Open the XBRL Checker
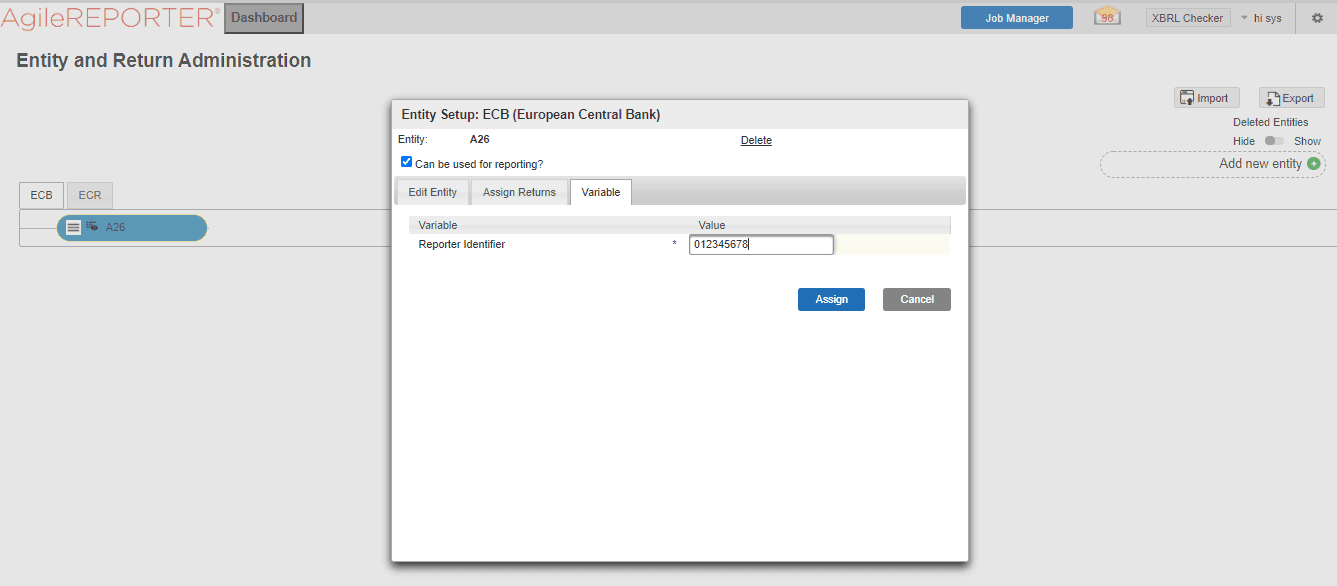This screenshot has height=586, width=1337. pos(1187,17)
